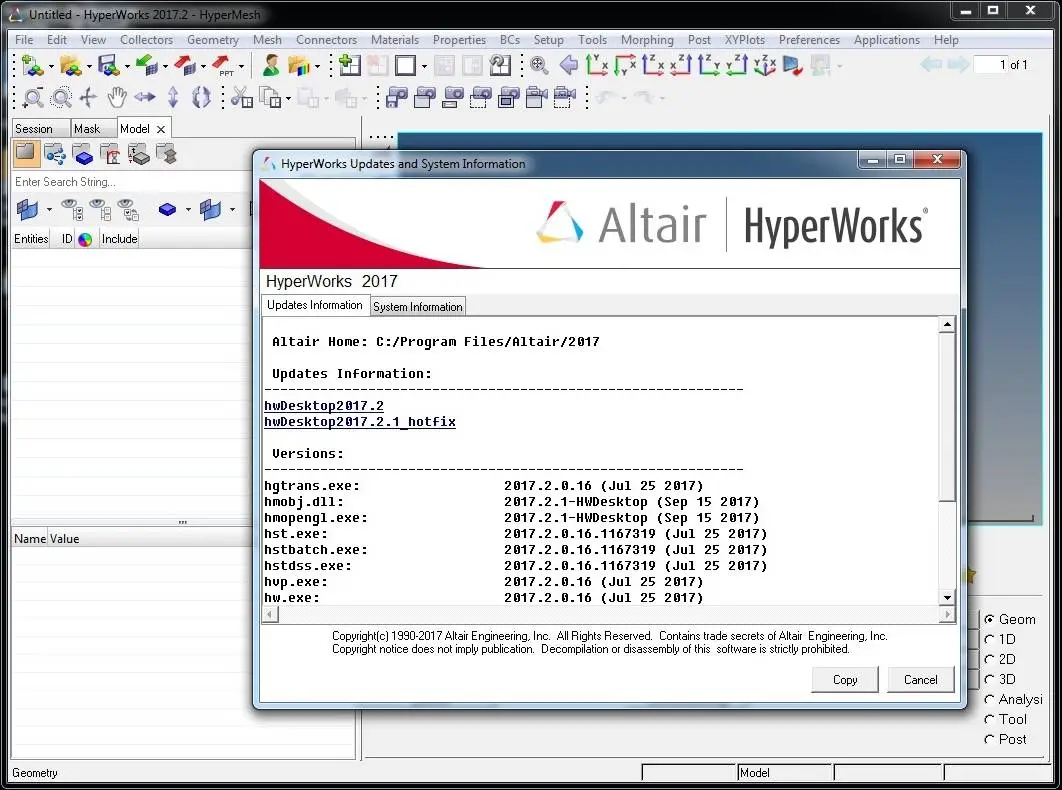The image size is (1062, 790).
Task: Select the Tool radio button
Action: (x=990, y=720)
